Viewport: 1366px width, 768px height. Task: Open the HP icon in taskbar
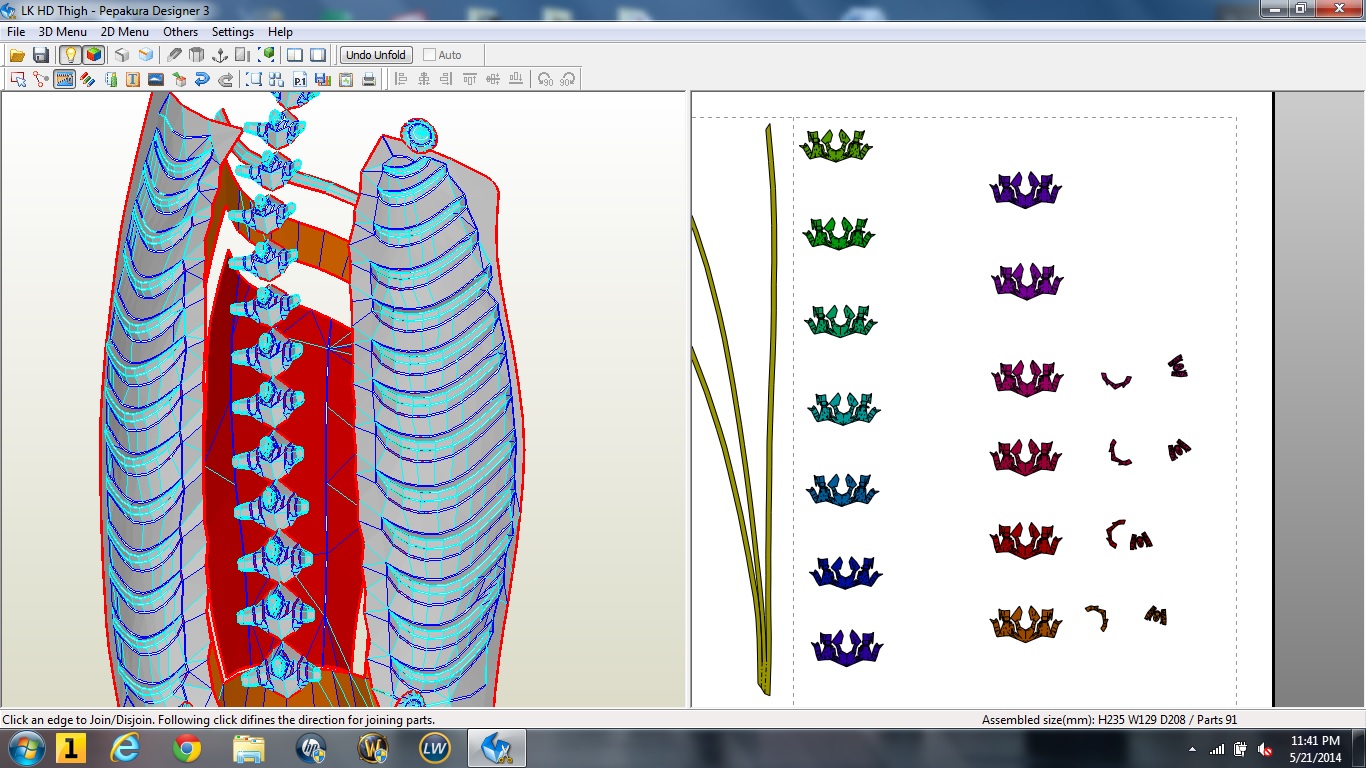coord(311,748)
